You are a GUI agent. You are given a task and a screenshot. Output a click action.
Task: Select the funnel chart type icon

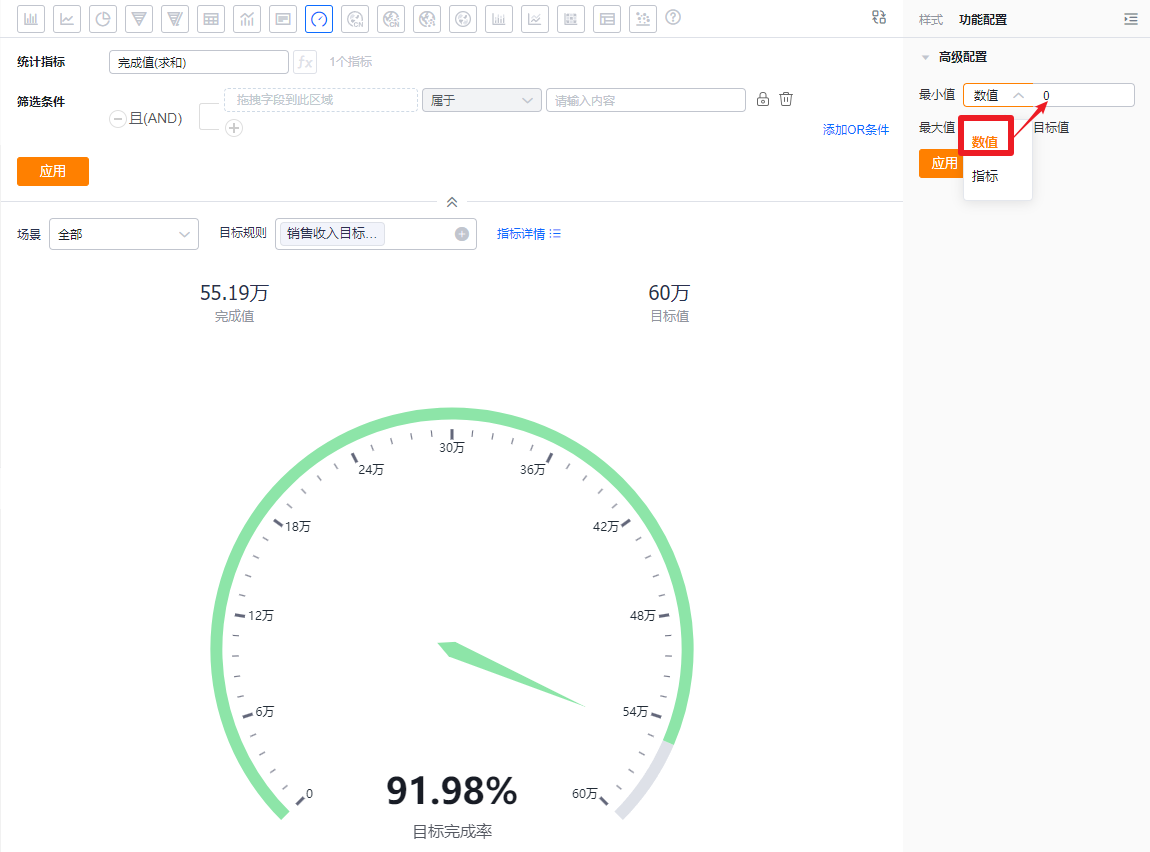pyautogui.click(x=139, y=19)
